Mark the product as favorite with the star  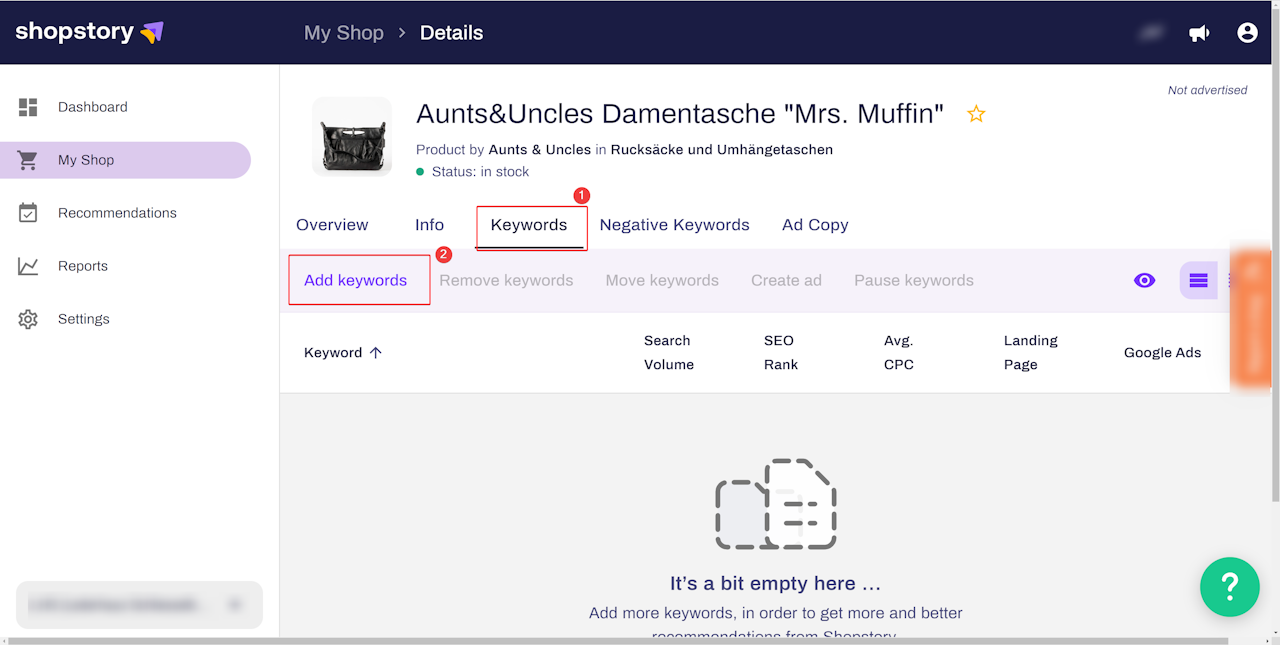click(x=976, y=114)
